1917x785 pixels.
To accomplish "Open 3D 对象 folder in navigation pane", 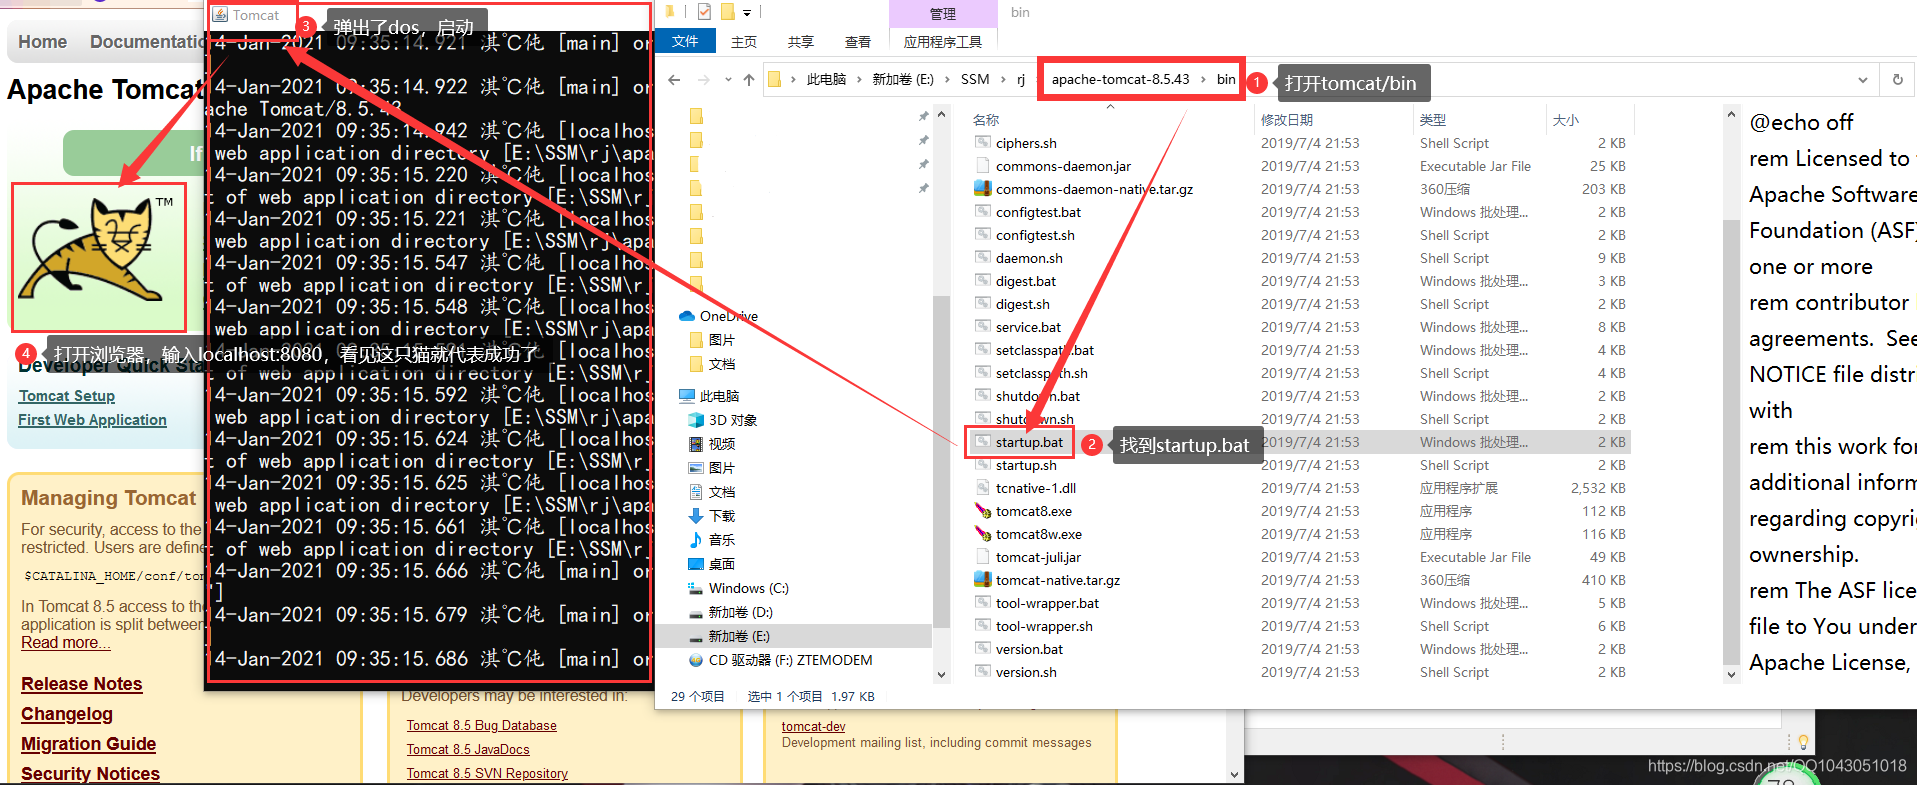I will [x=732, y=420].
